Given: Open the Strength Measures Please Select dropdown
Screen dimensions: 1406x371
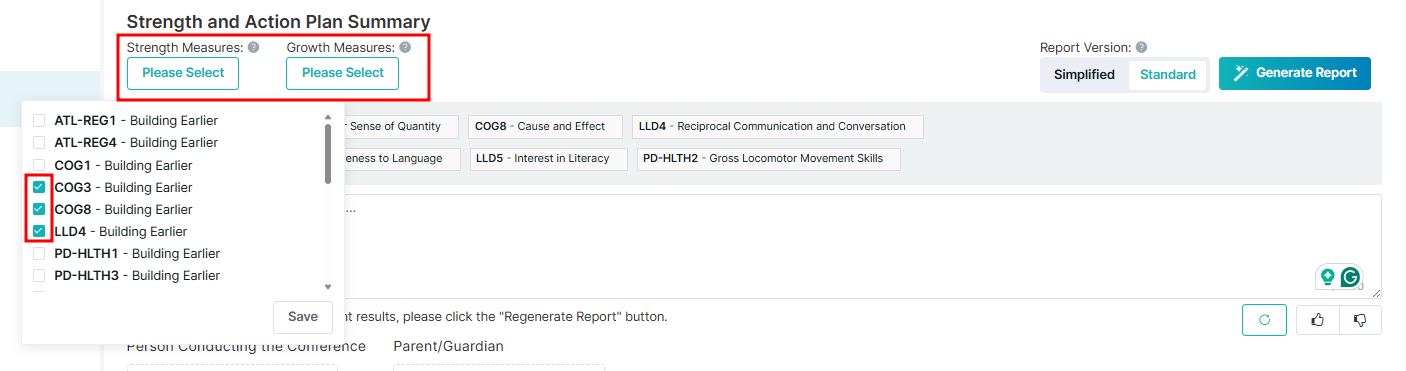Looking at the screenshot, I should click(x=183, y=73).
